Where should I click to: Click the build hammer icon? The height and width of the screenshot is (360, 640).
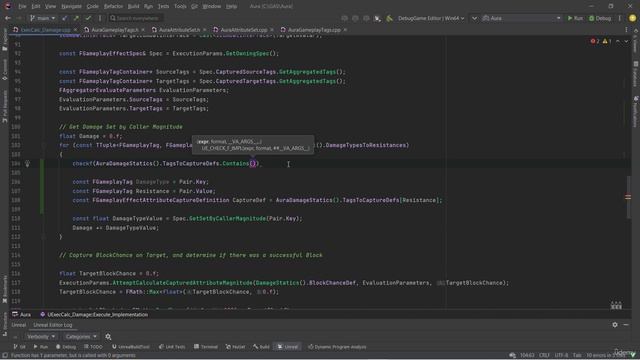[389, 18]
